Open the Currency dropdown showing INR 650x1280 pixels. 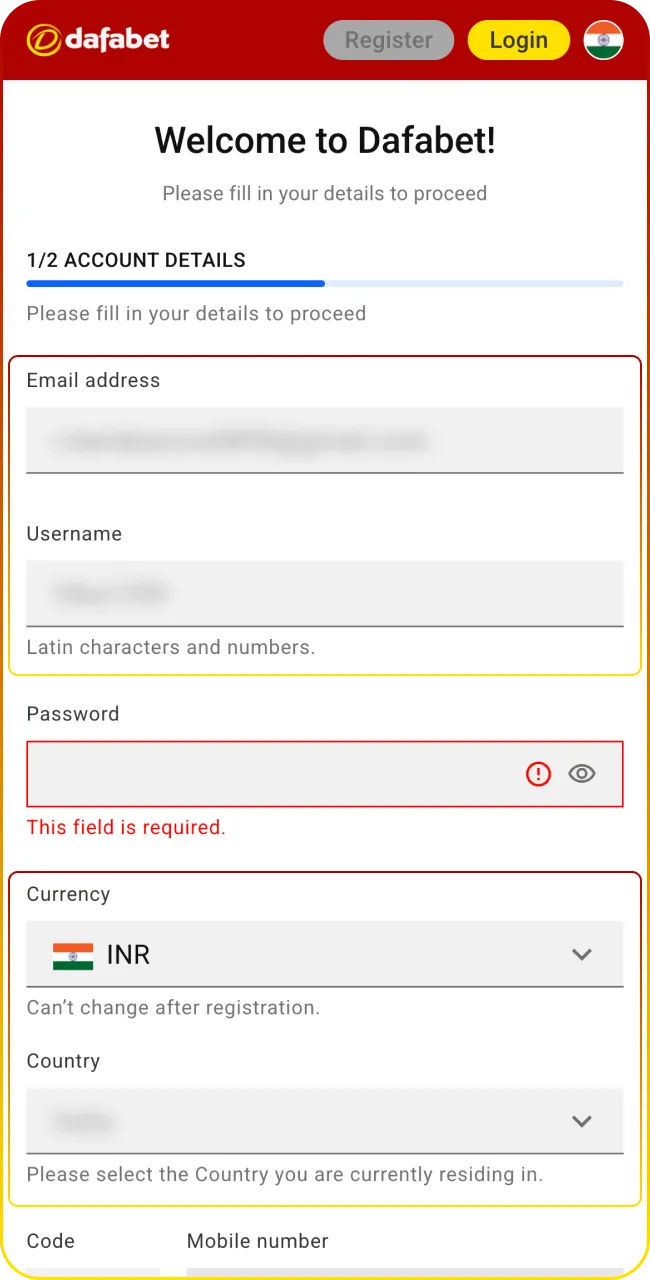325,954
